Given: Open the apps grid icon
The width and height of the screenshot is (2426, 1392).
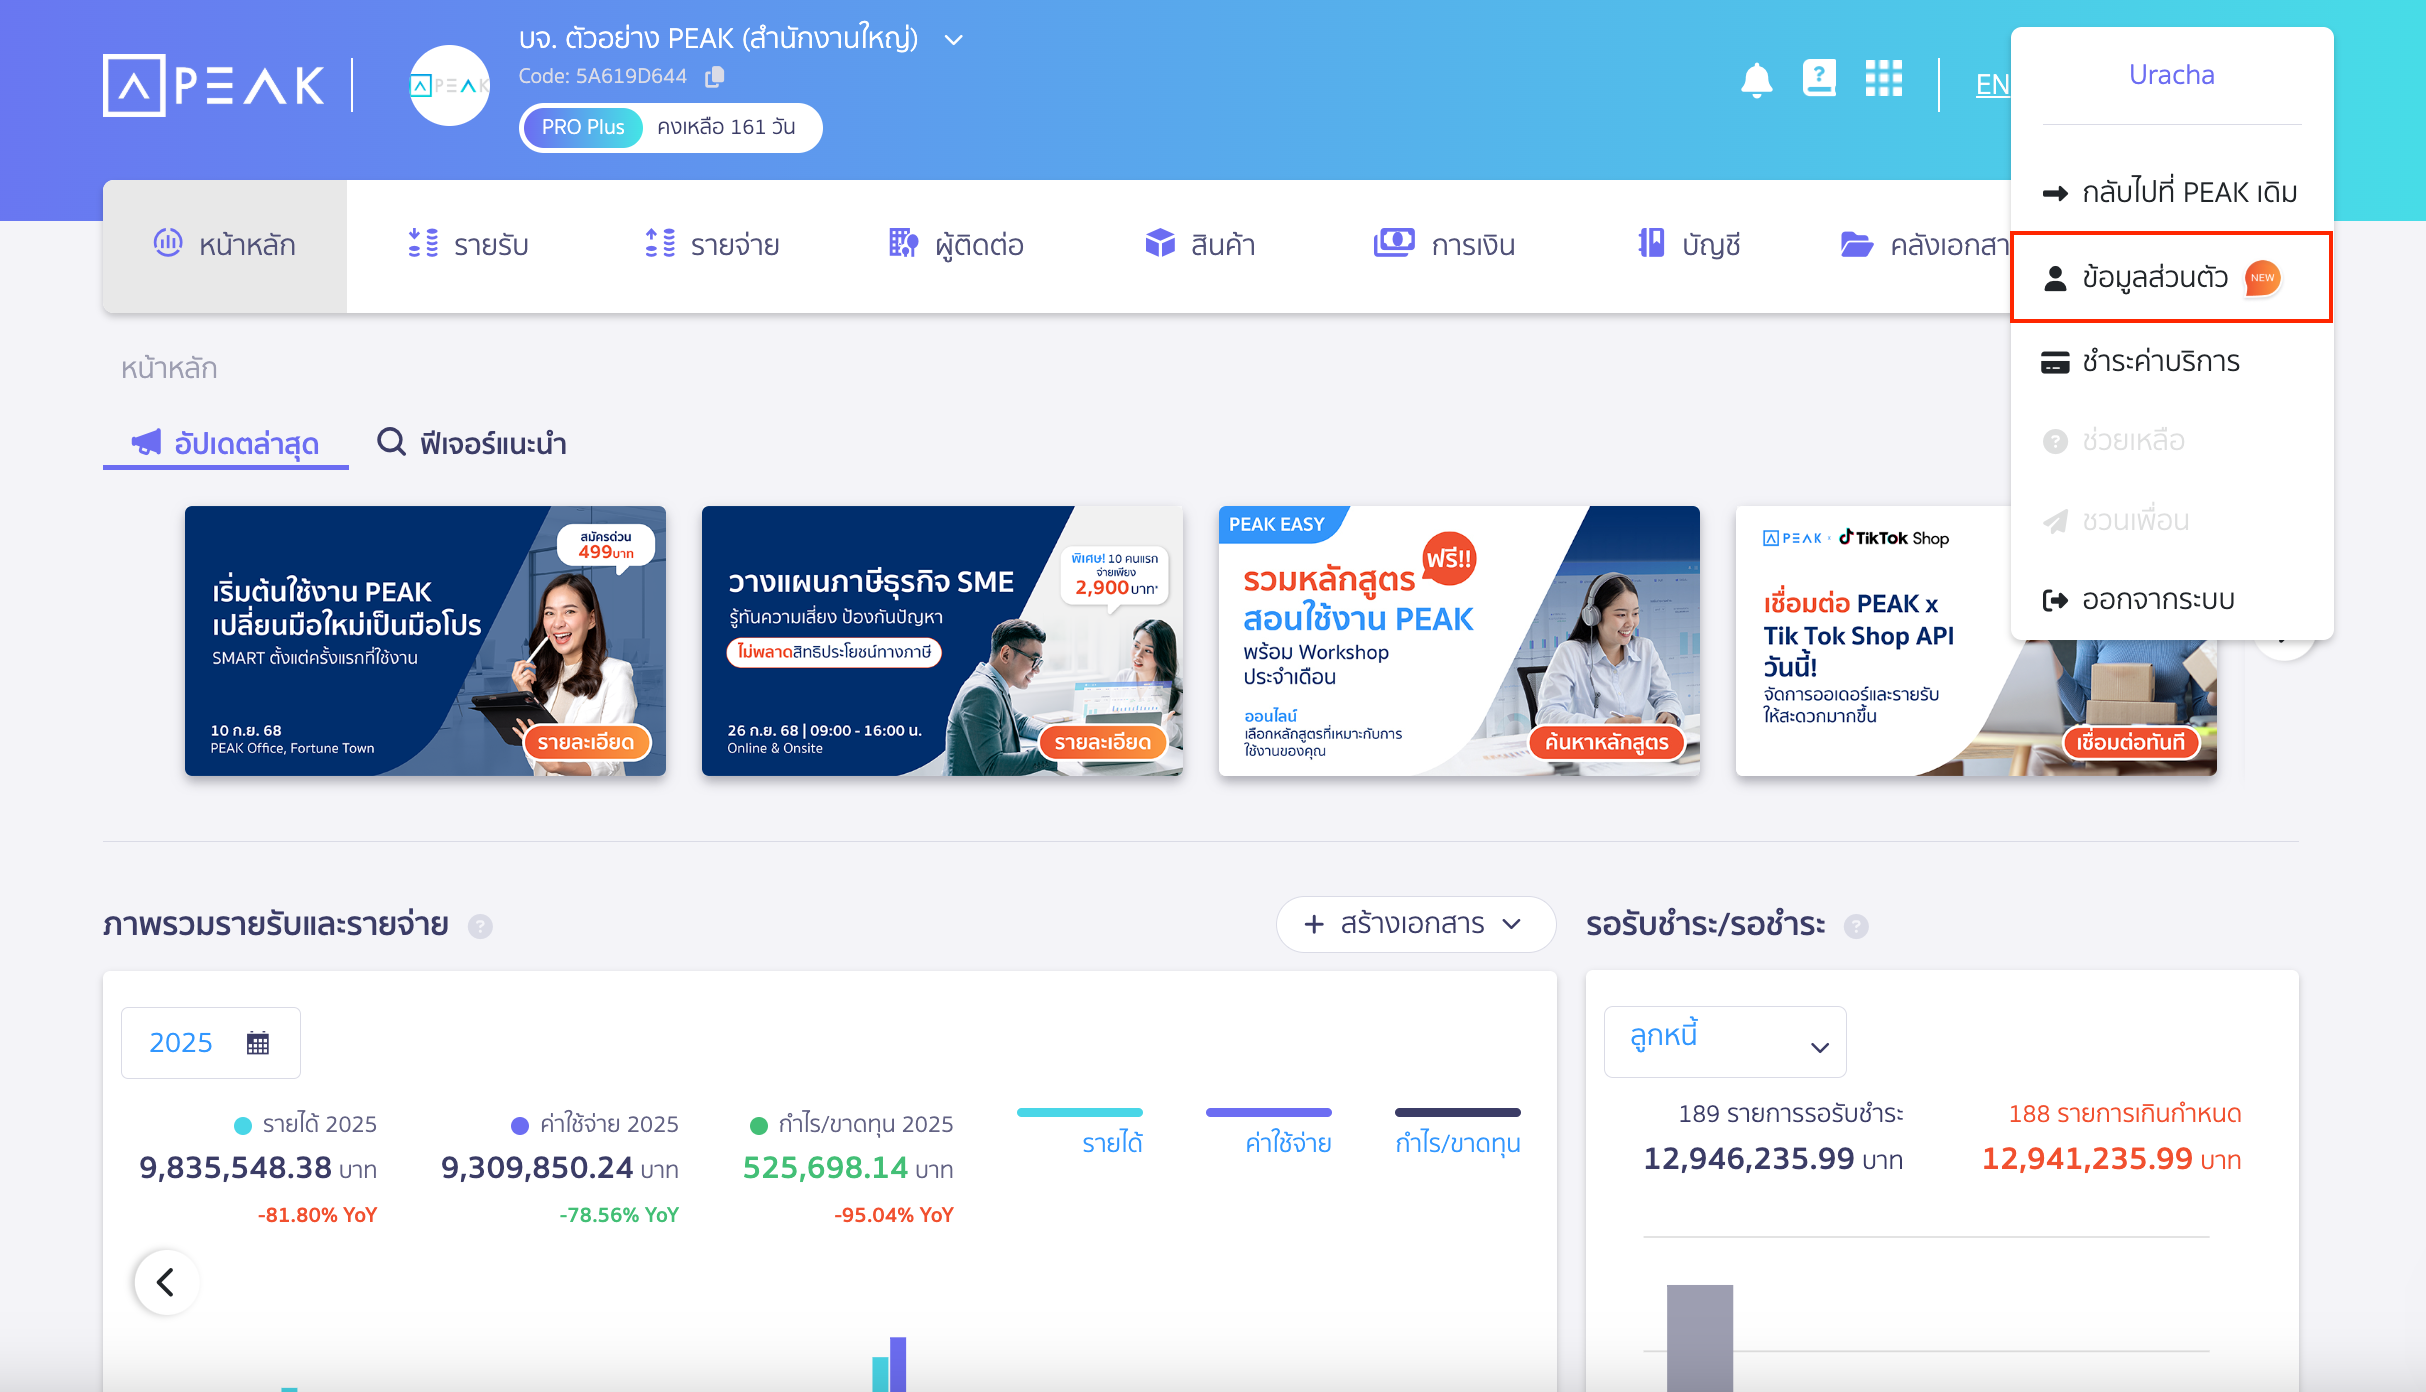Looking at the screenshot, I should click(1884, 78).
